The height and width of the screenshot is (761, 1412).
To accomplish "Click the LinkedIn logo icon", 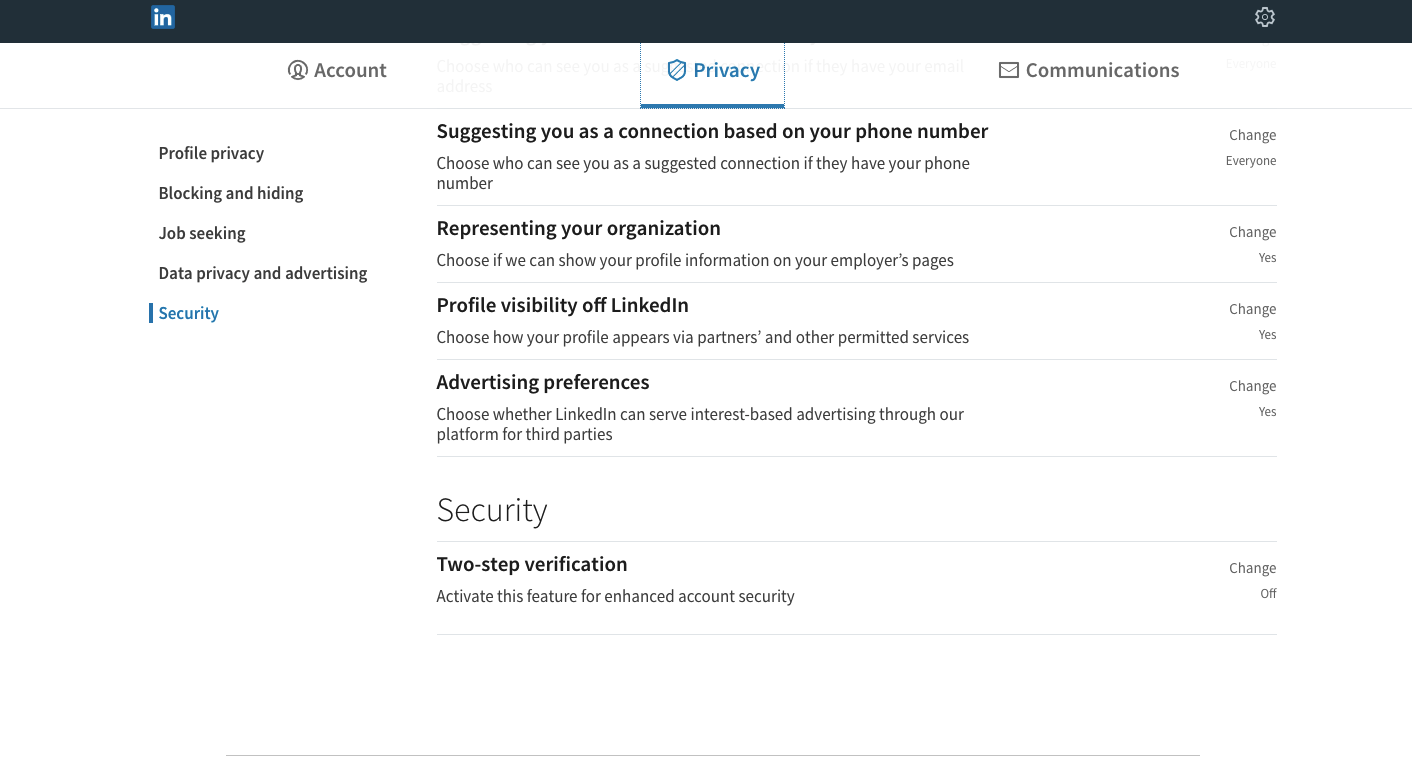I will click(163, 17).
